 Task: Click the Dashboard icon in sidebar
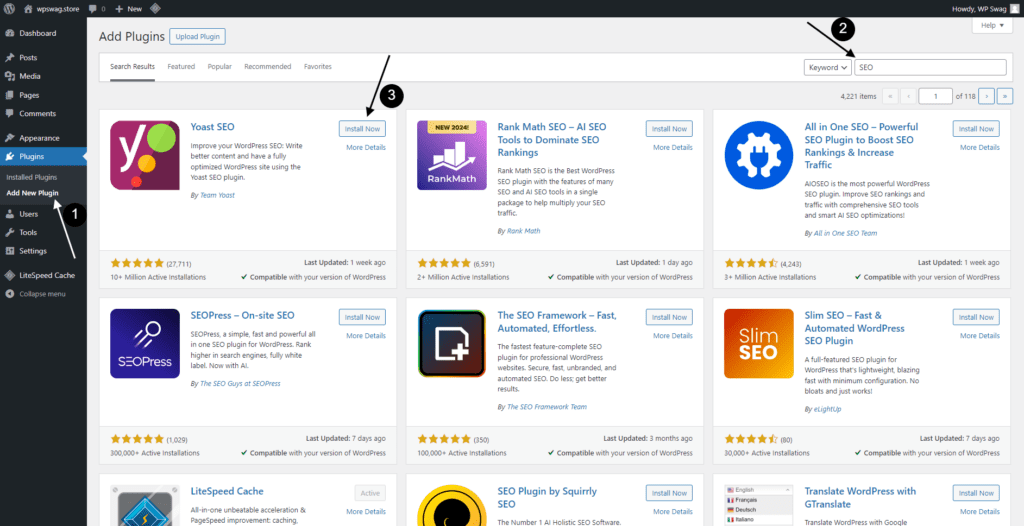tap(9, 33)
